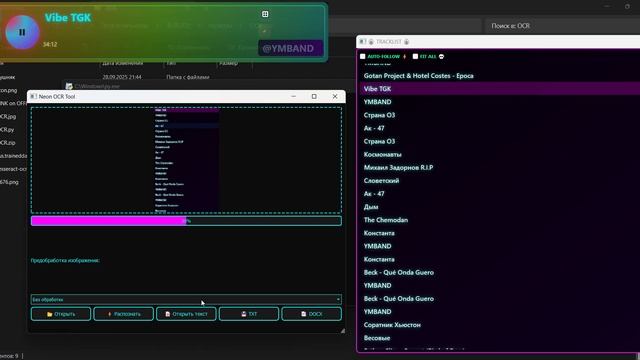Select the OCR.py file in Explorer
This screenshot has height=360, width=640.
pos(7,129)
